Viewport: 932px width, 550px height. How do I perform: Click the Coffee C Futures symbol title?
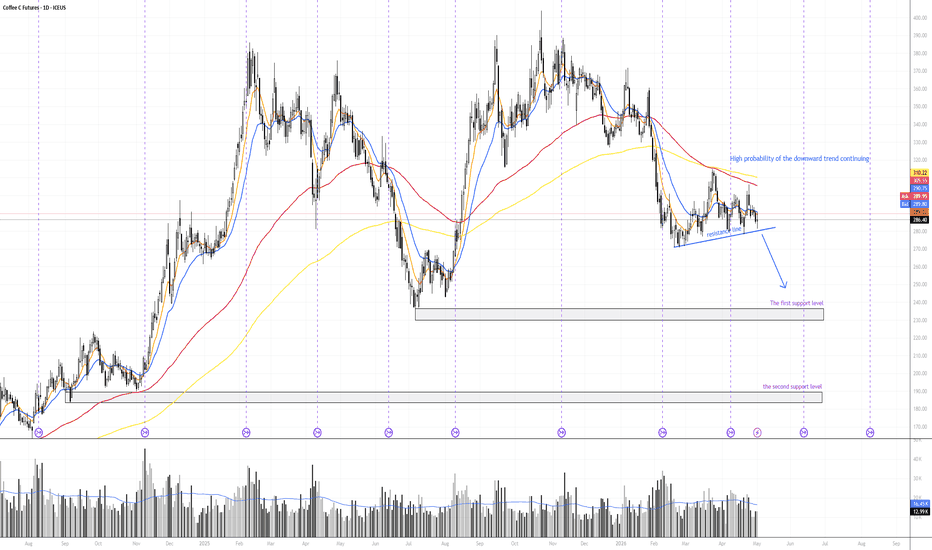[x=34, y=8]
